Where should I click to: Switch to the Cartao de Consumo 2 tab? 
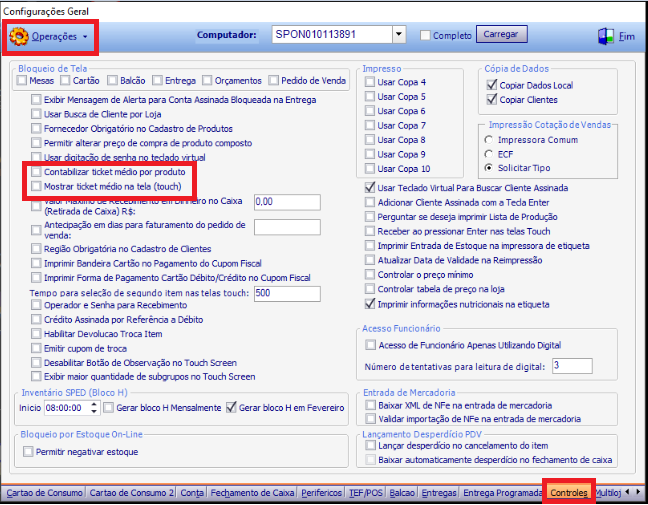pos(131,493)
